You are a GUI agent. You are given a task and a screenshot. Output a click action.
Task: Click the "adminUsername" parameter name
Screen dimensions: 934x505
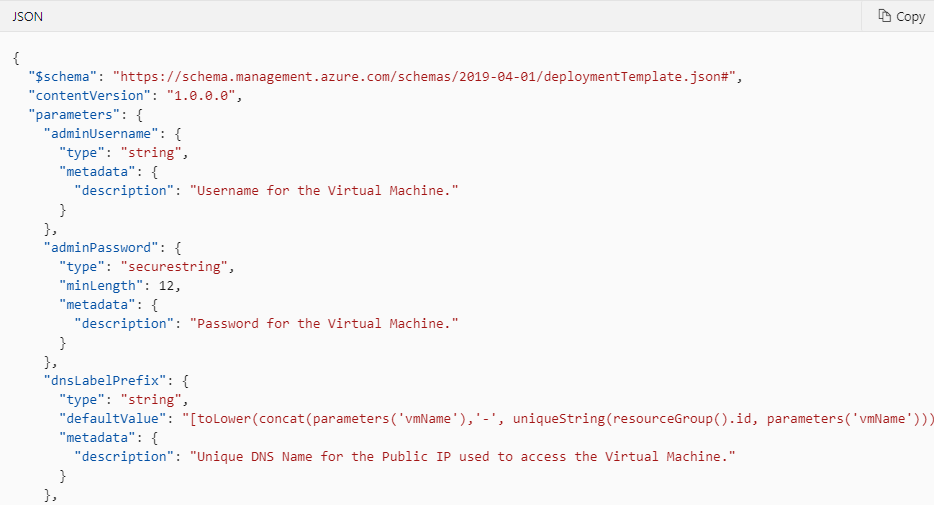coord(101,134)
